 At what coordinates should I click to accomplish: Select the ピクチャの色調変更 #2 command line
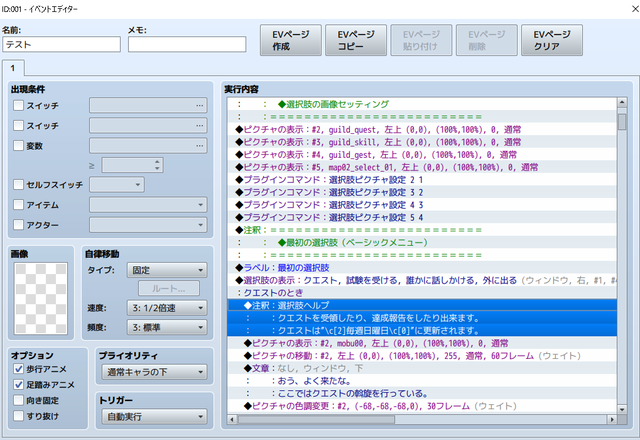[422, 406]
